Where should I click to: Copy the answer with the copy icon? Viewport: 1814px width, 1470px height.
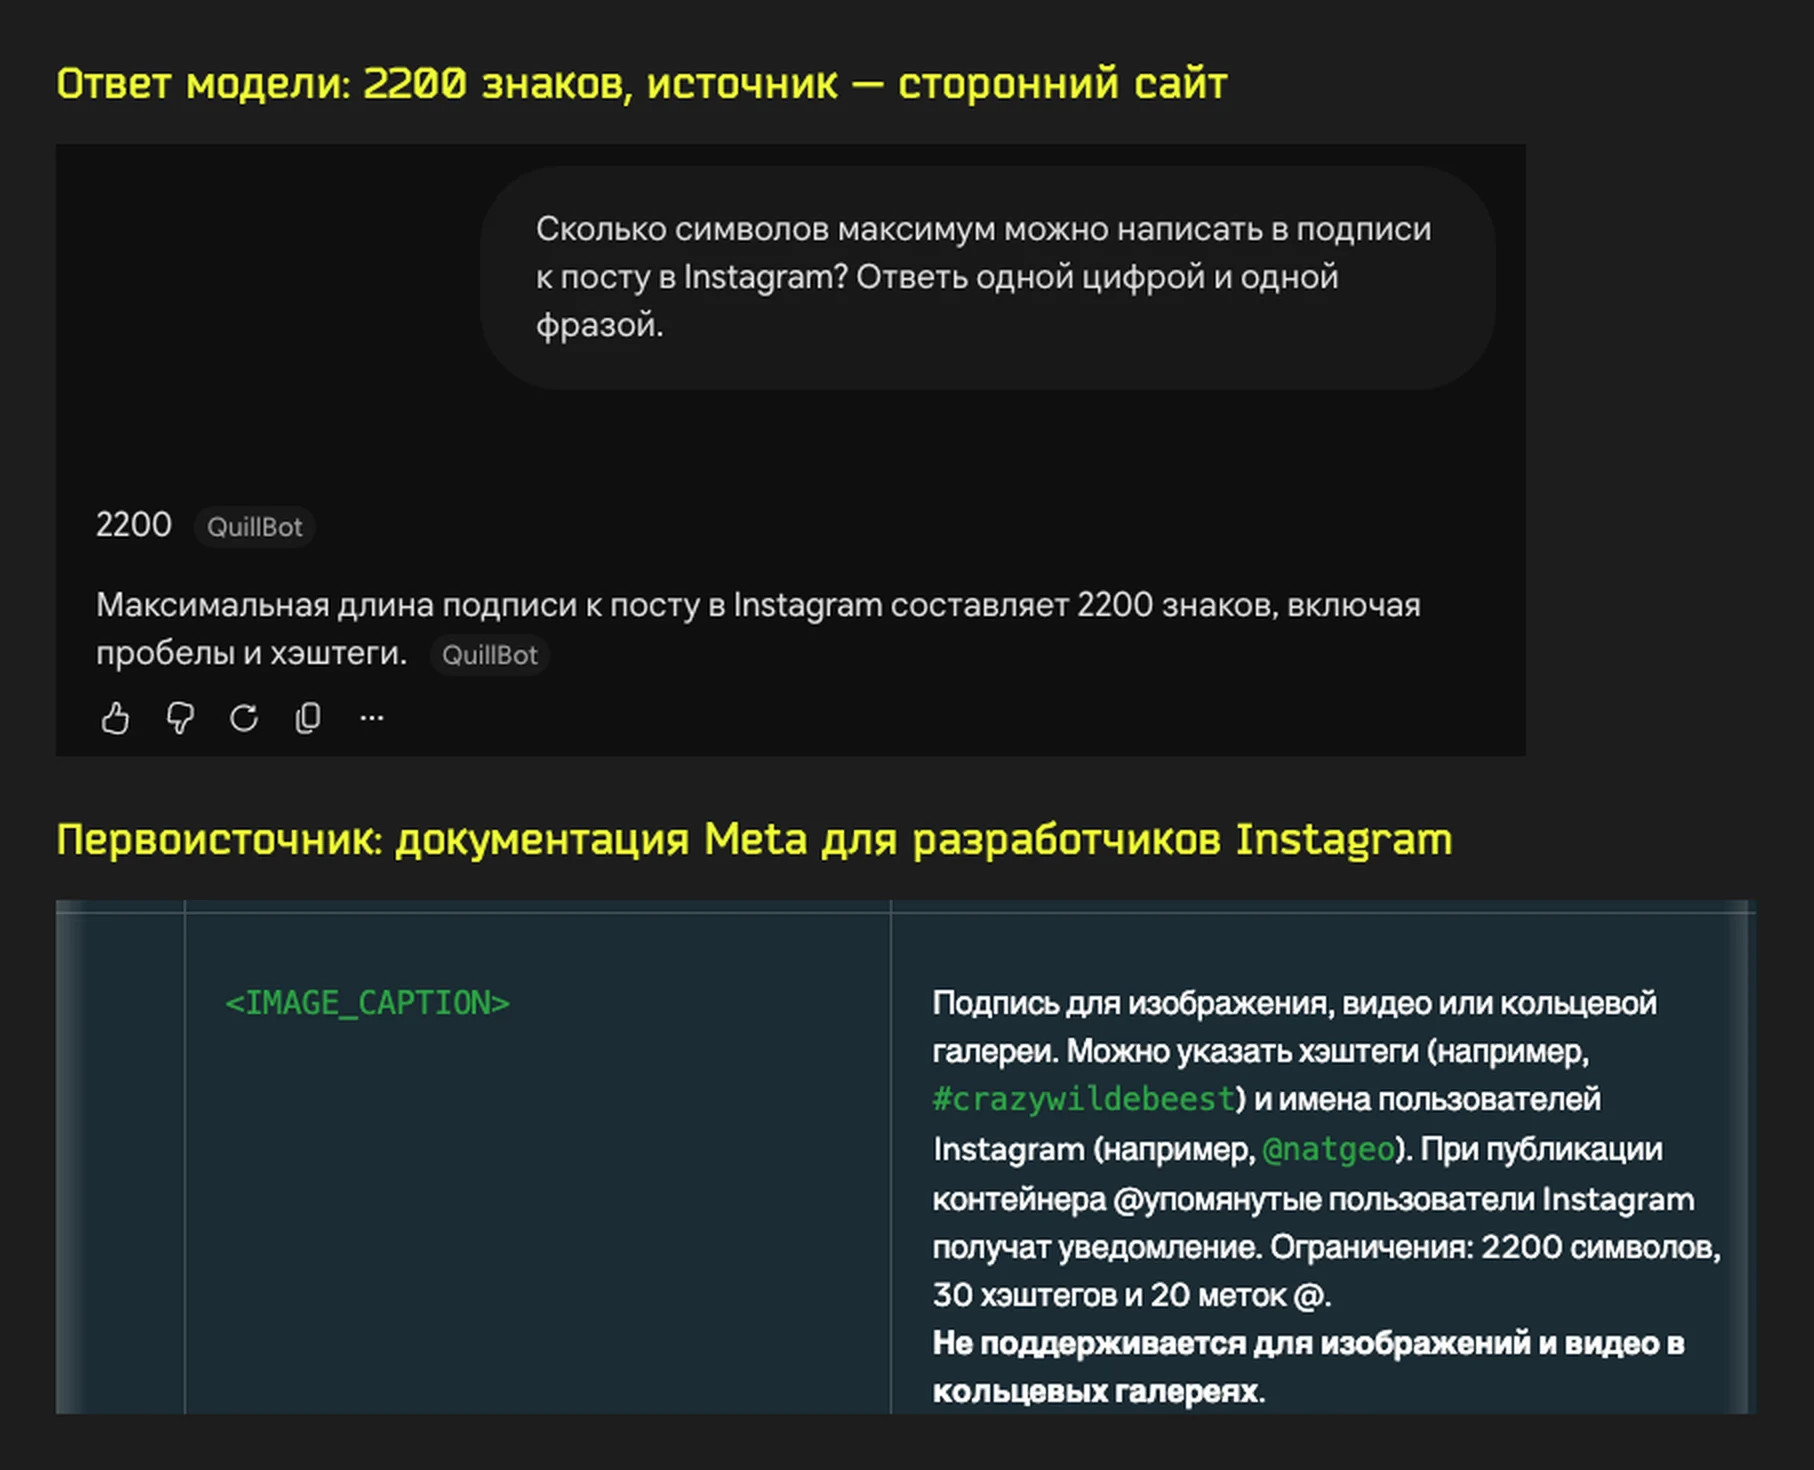pos(308,718)
